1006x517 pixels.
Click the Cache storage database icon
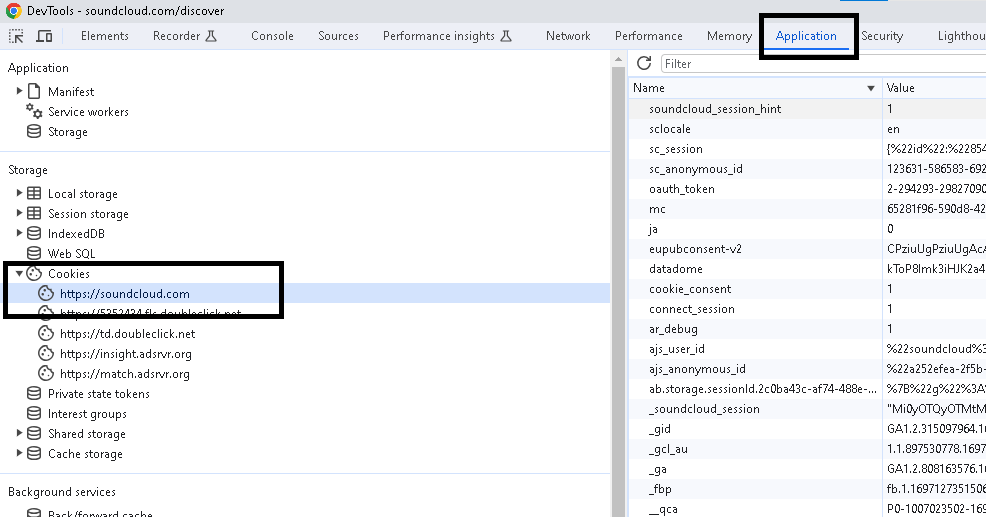(x=34, y=453)
